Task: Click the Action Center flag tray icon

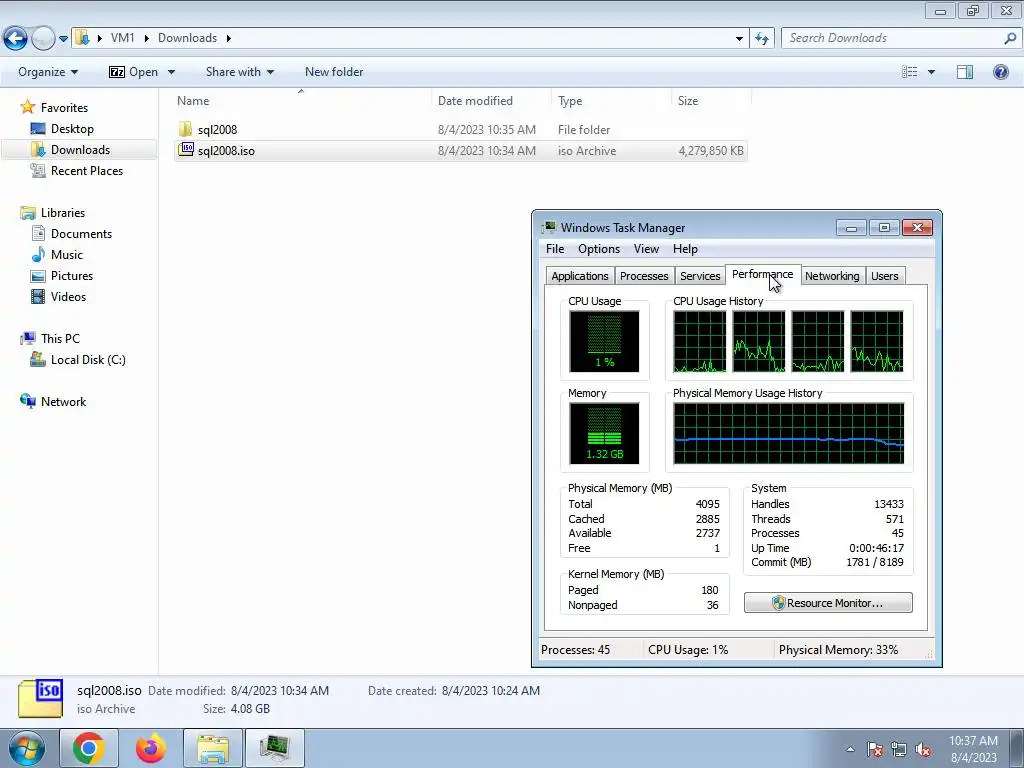Action: [875, 750]
